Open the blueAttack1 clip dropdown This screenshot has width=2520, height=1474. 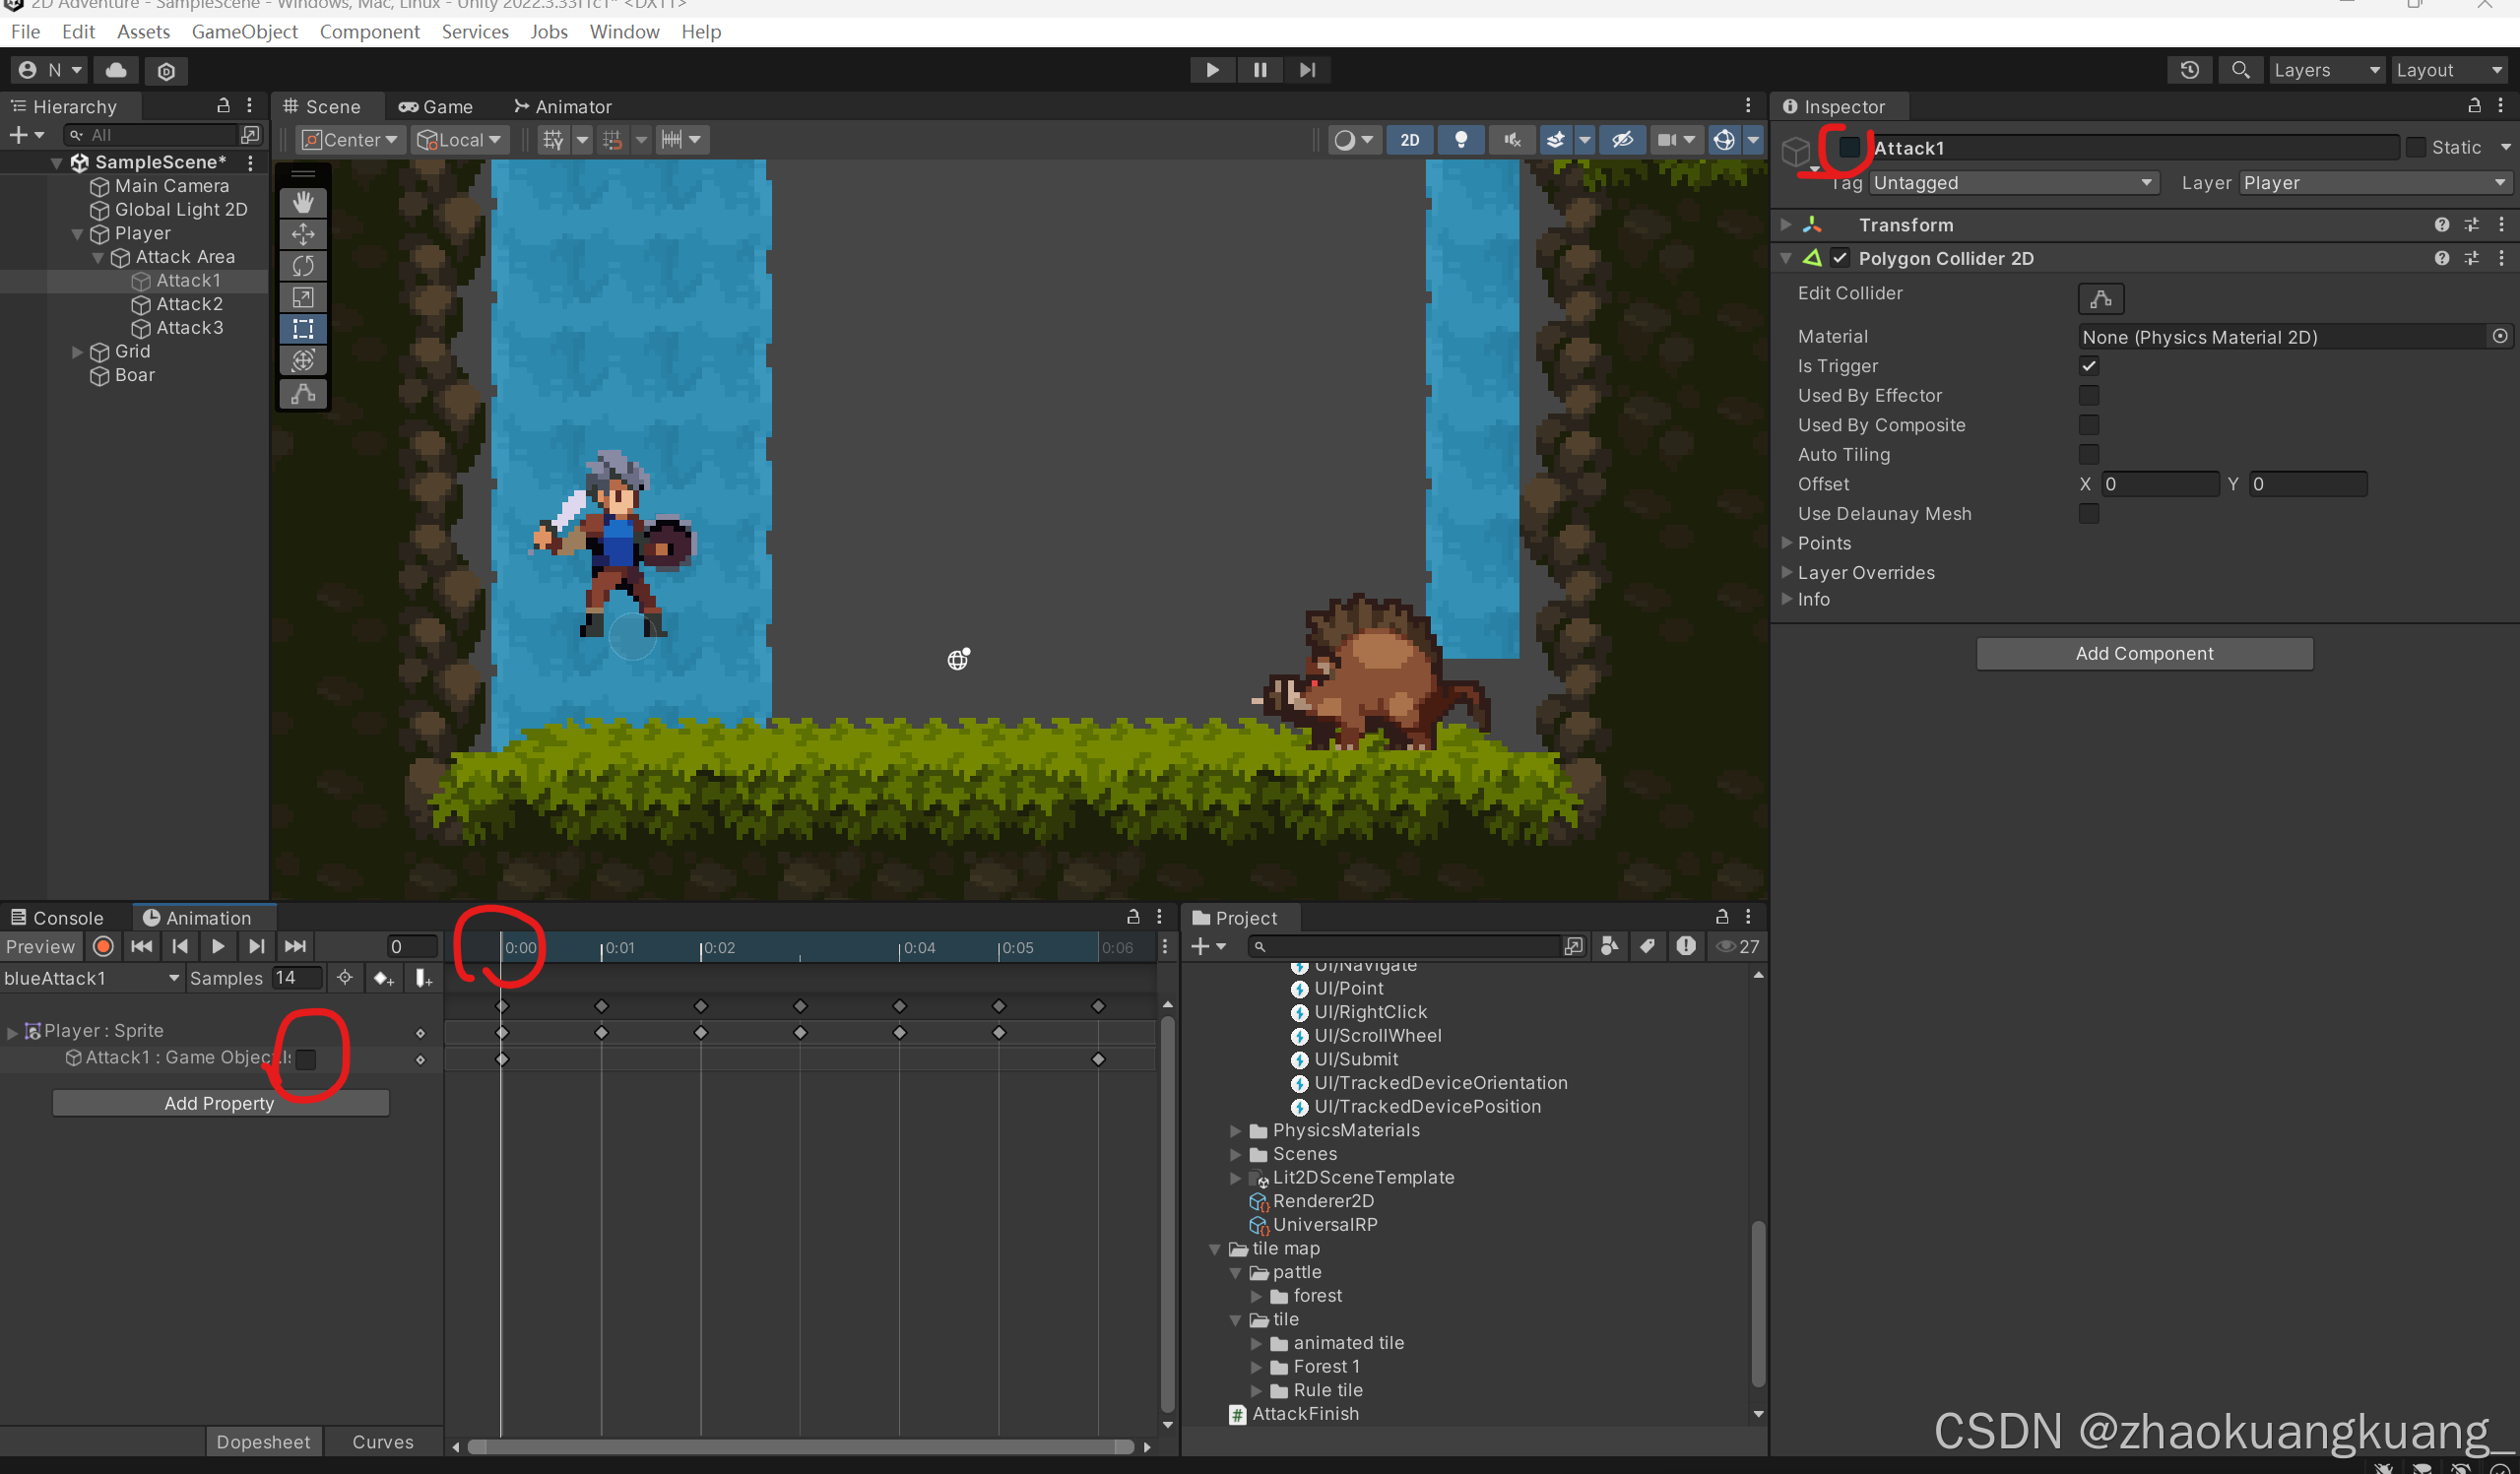click(92, 978)
